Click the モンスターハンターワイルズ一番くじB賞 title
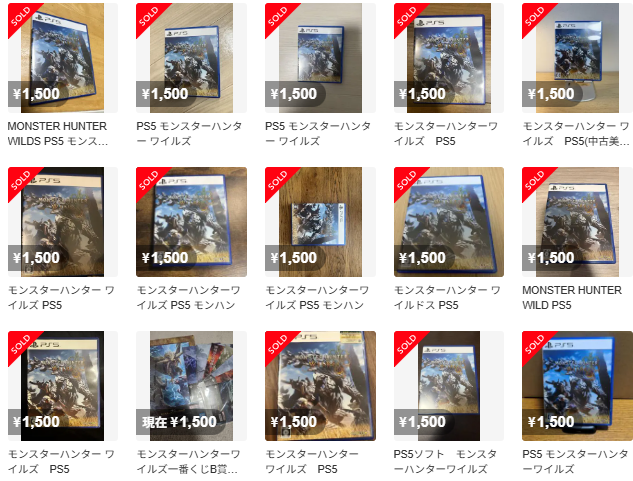The height and width of the screenshot is (481, 633). pos(189,462)
